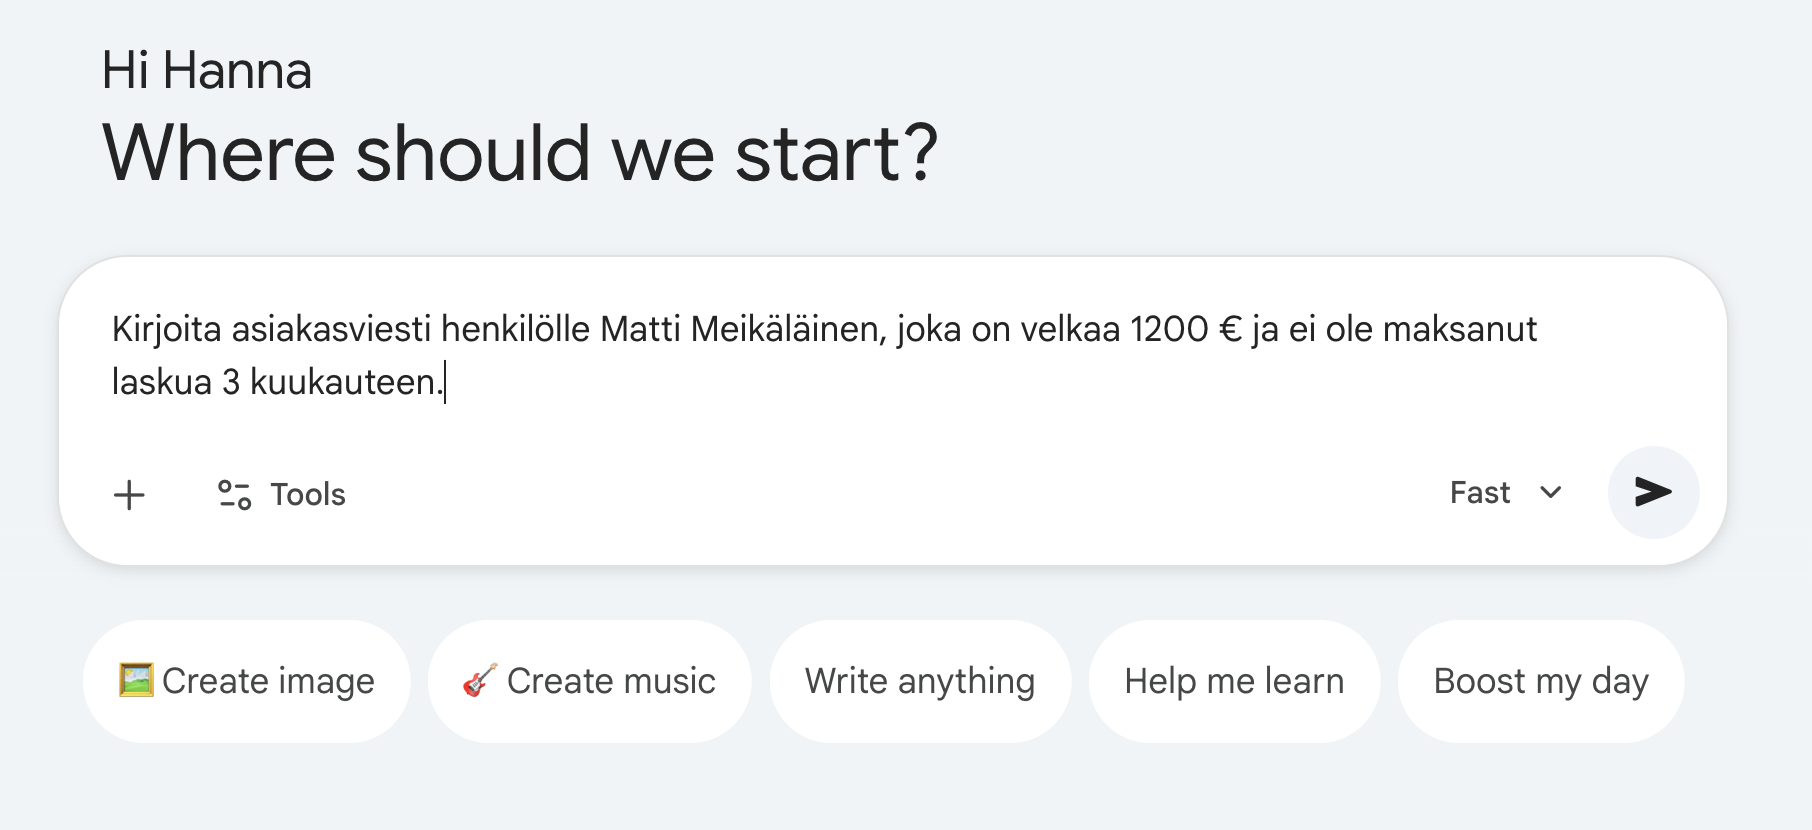Screen dimensions: 1812x830
Task: Click the Create music suggestion chip
Action: (590, 680)
